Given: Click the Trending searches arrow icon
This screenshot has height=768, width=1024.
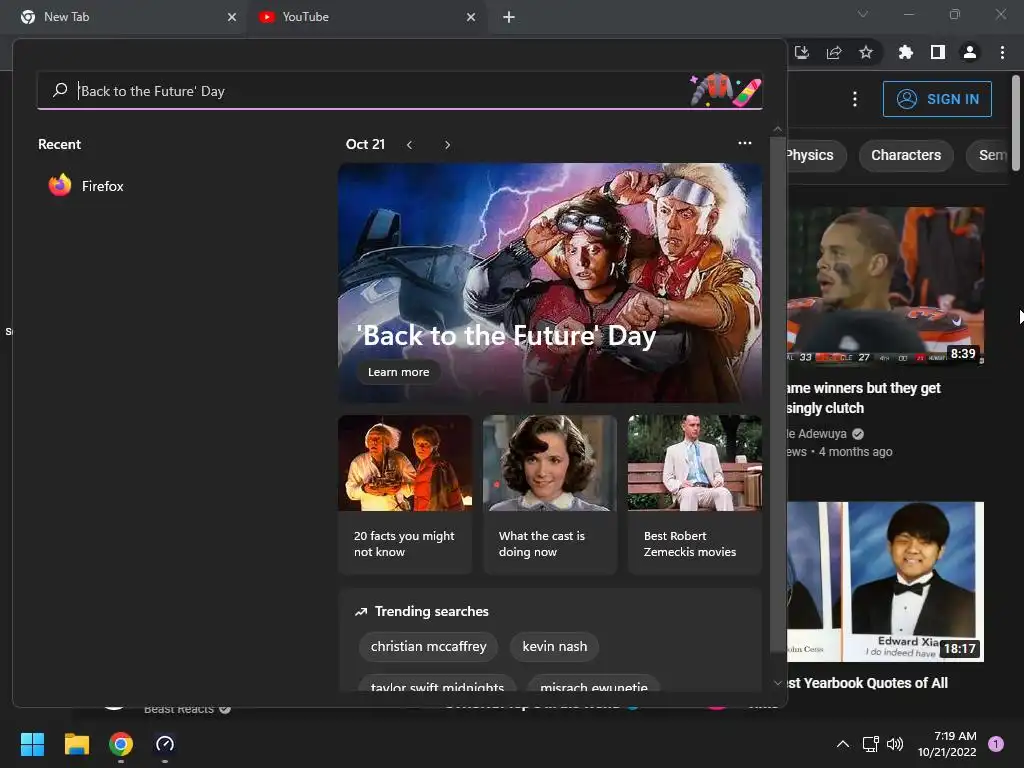Looking at the screenshot, I should [x=360, y=612].
